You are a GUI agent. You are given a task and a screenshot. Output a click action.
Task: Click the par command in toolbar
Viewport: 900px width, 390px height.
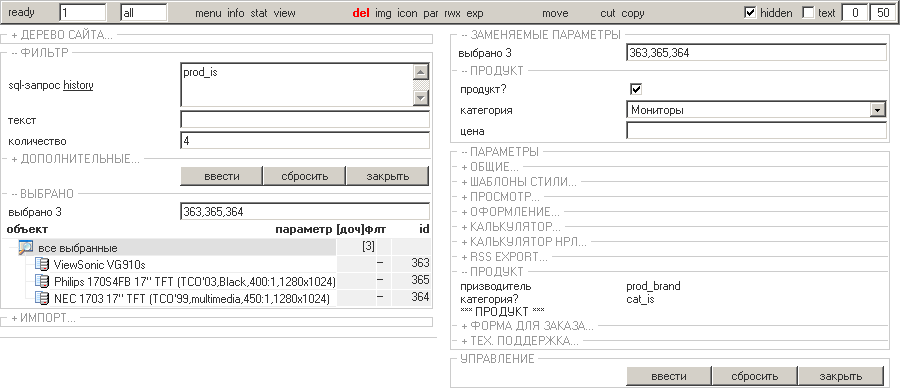(x=431, y=13)
